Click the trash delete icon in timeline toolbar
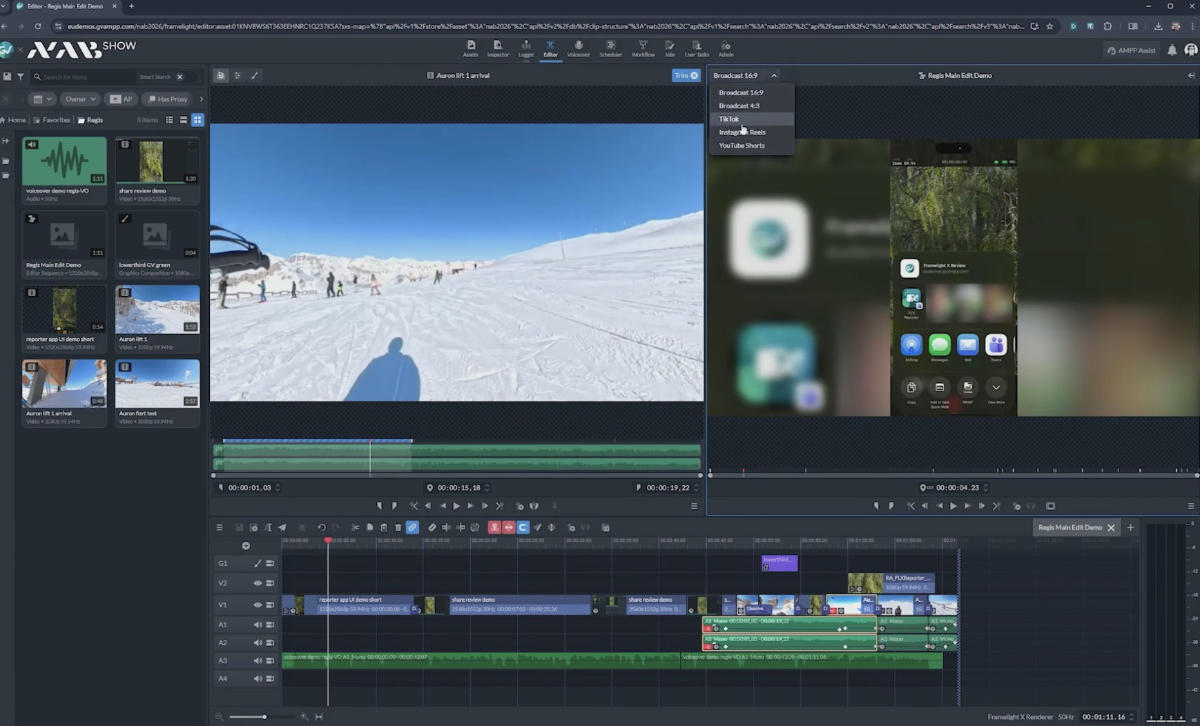This screenshot has height=726, width=1200. click(x=398, y=527)
